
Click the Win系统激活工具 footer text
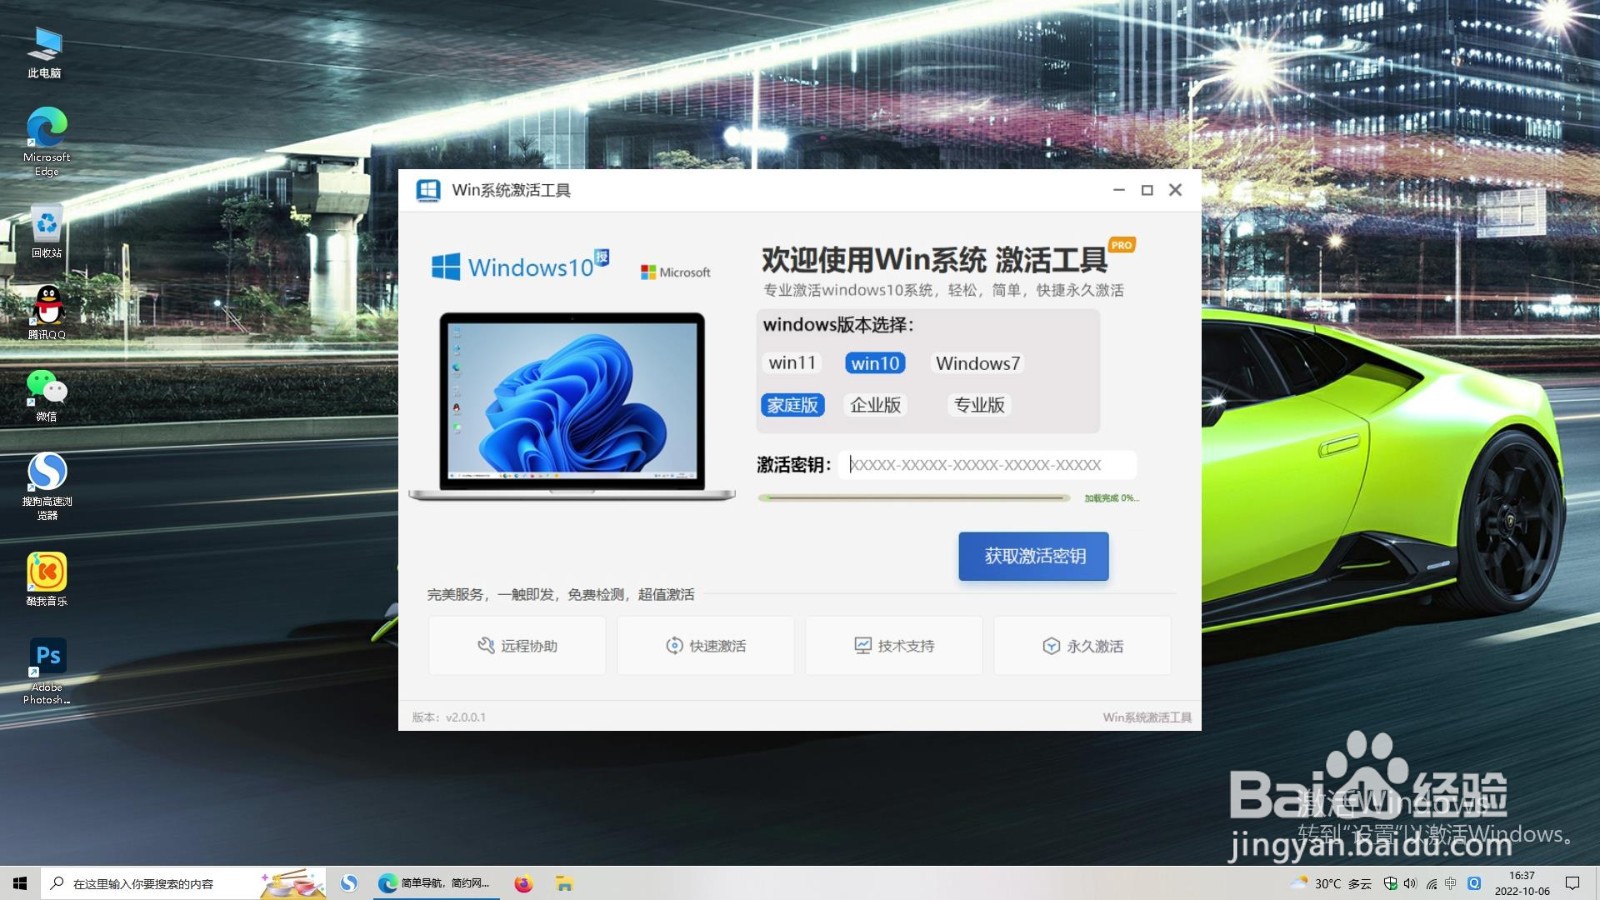(x=1147, y=717)
